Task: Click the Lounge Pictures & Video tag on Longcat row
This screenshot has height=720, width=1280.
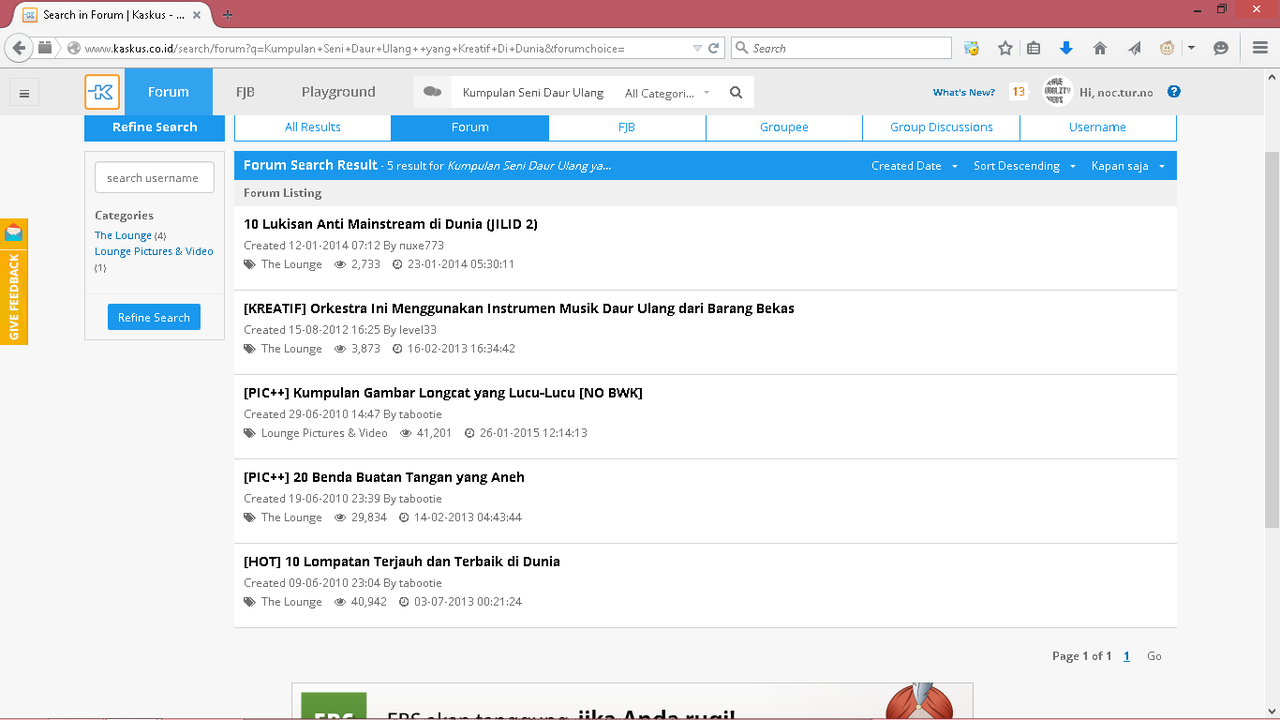Action: (x=324, y=434)
